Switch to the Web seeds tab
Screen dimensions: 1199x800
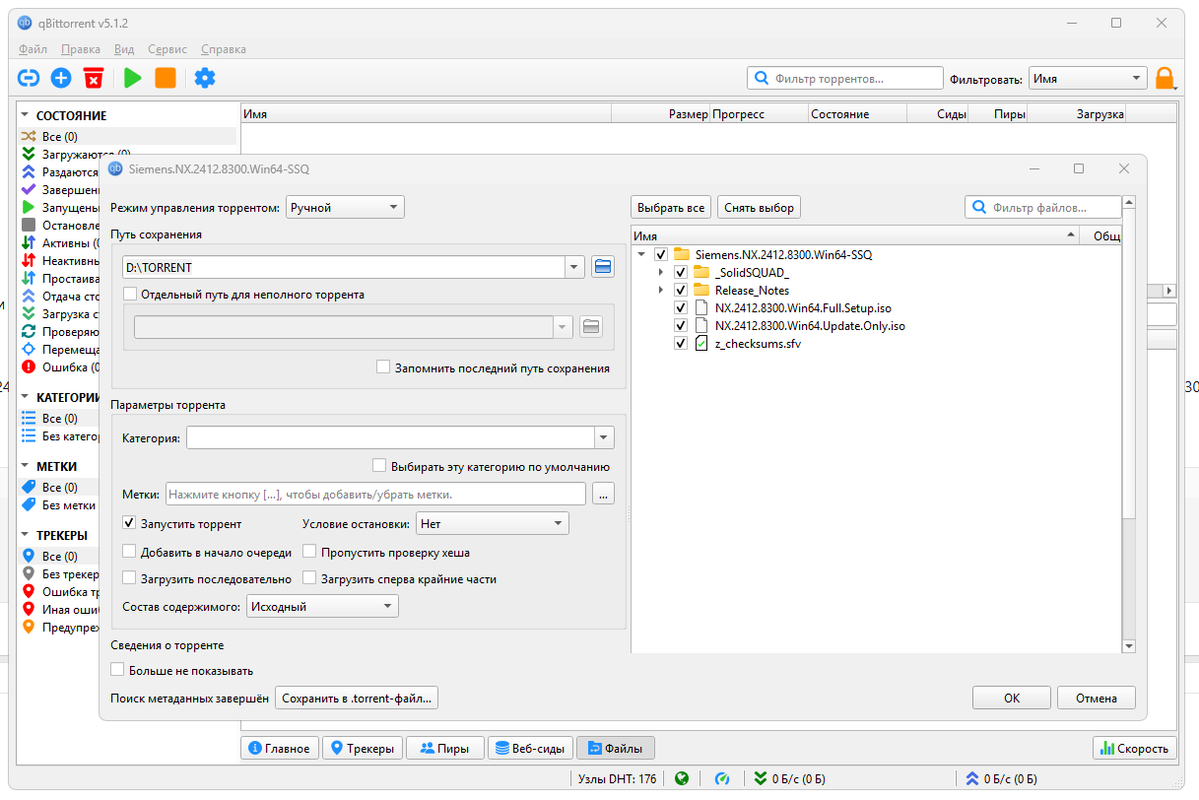[x=530, y=748]
